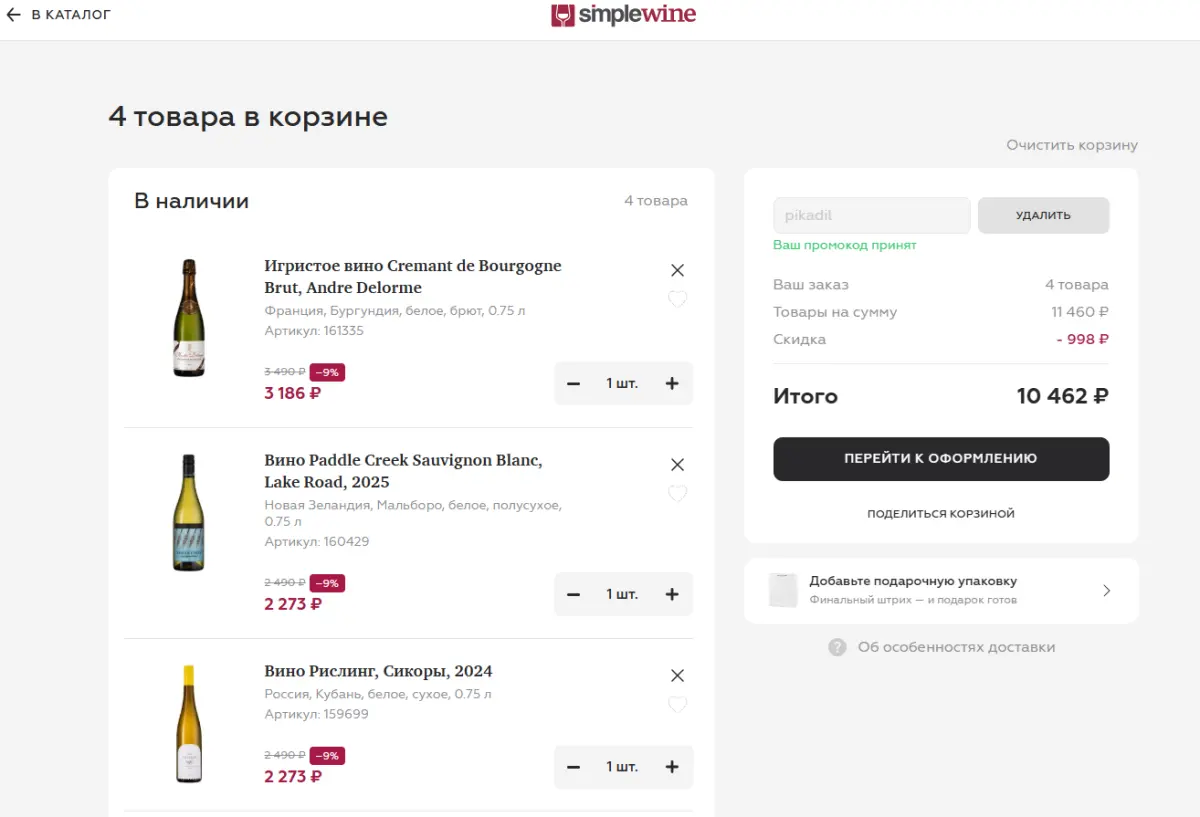Toggle heart on Рислинг Сикоры wine

(677, 704)
